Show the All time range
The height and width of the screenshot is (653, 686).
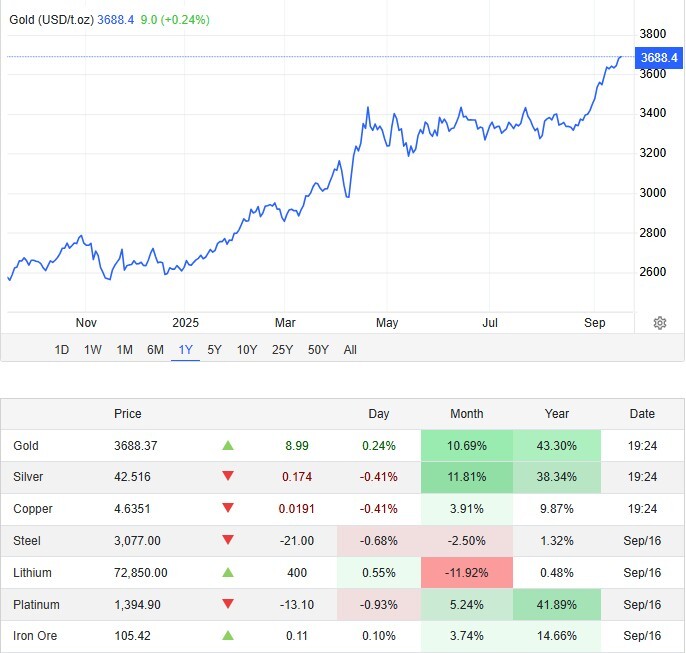pyautogui.click(x=349, y=350)
